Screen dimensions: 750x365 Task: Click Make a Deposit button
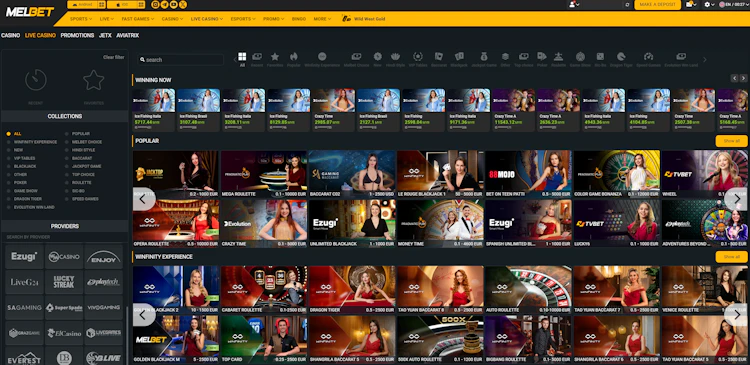click(658, 5)
